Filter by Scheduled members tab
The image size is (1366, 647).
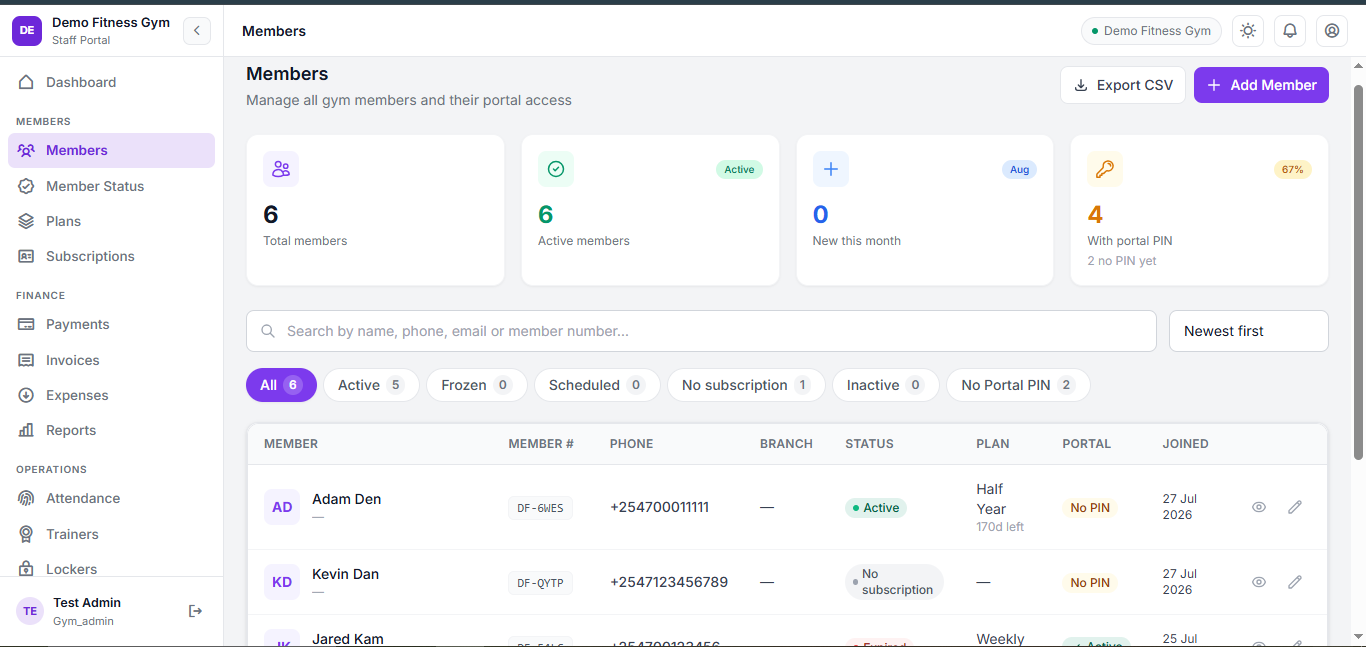pos(597,385)
